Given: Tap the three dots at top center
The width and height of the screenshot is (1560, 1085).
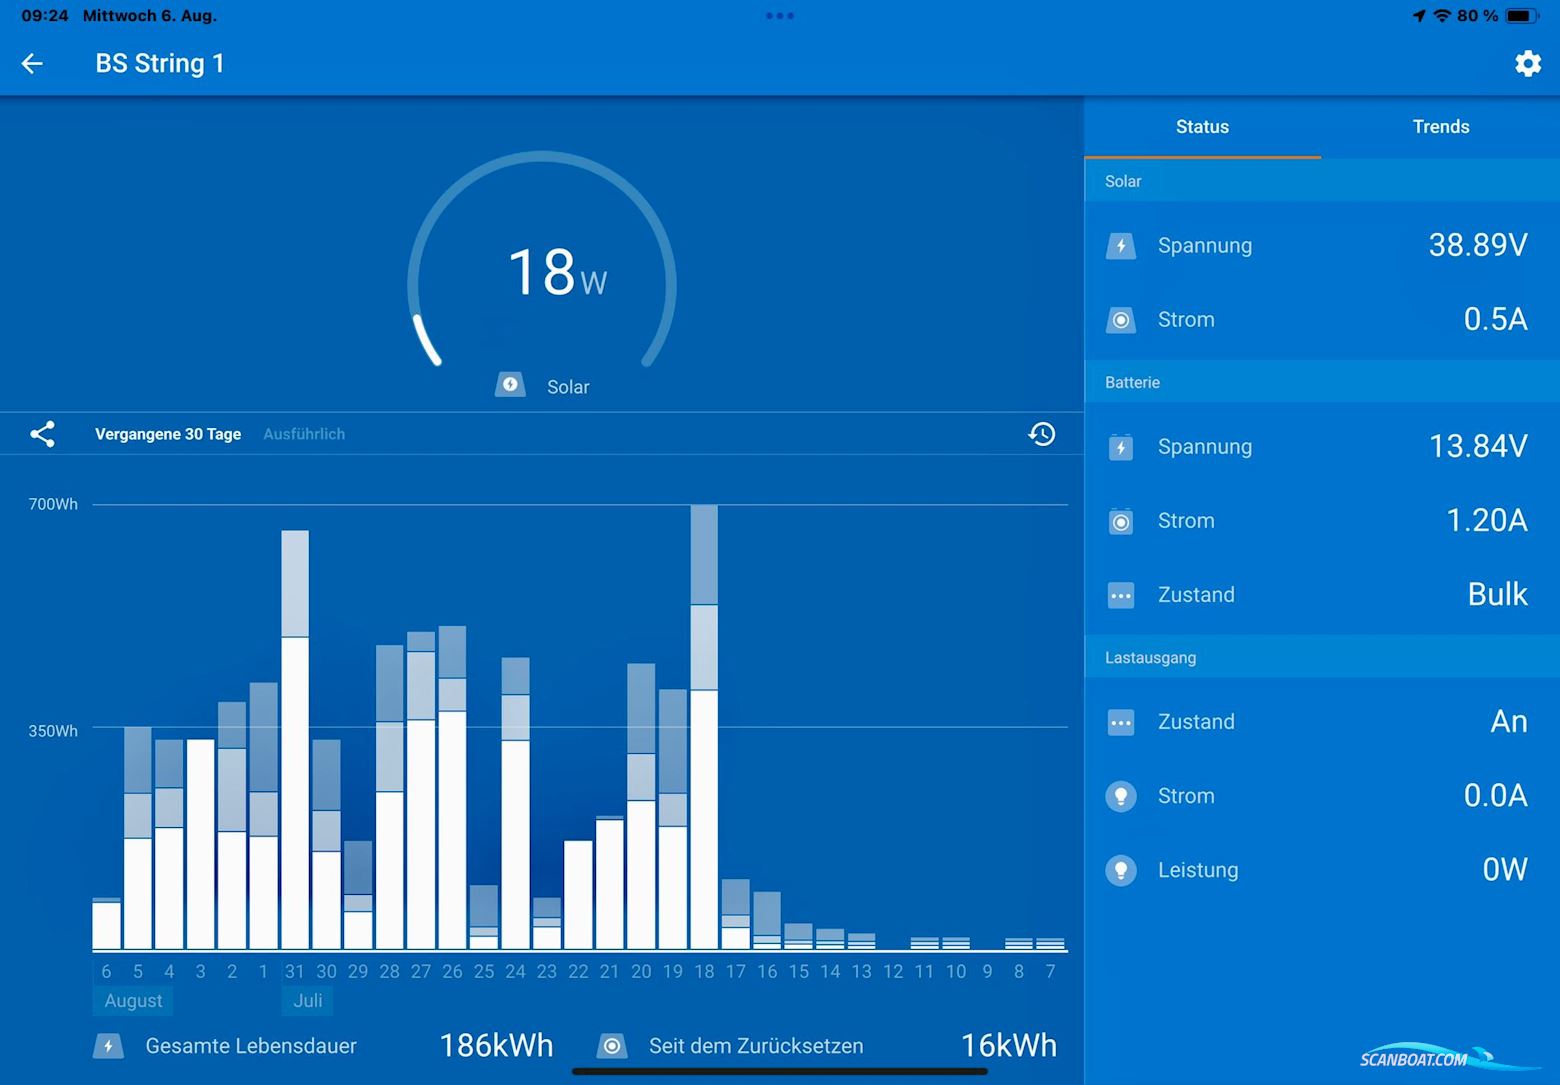Looking at the screenshot, I should tap(780, 16).
